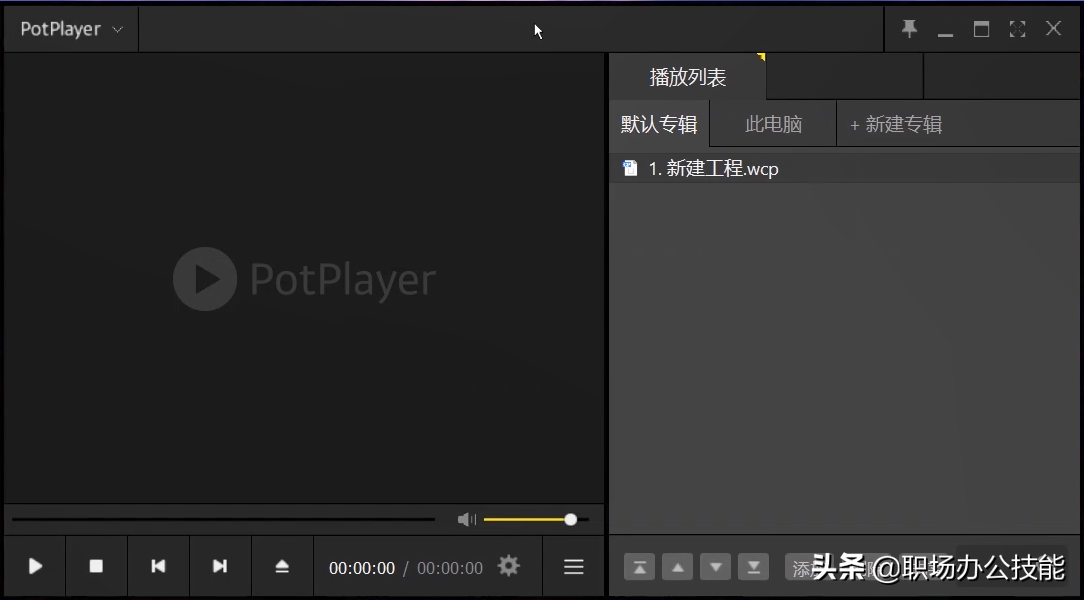Image resolution: width=1084 pixels, height=600 pixels.
Task: Adjust the yellow volume slider
Action: pos(536,519)
